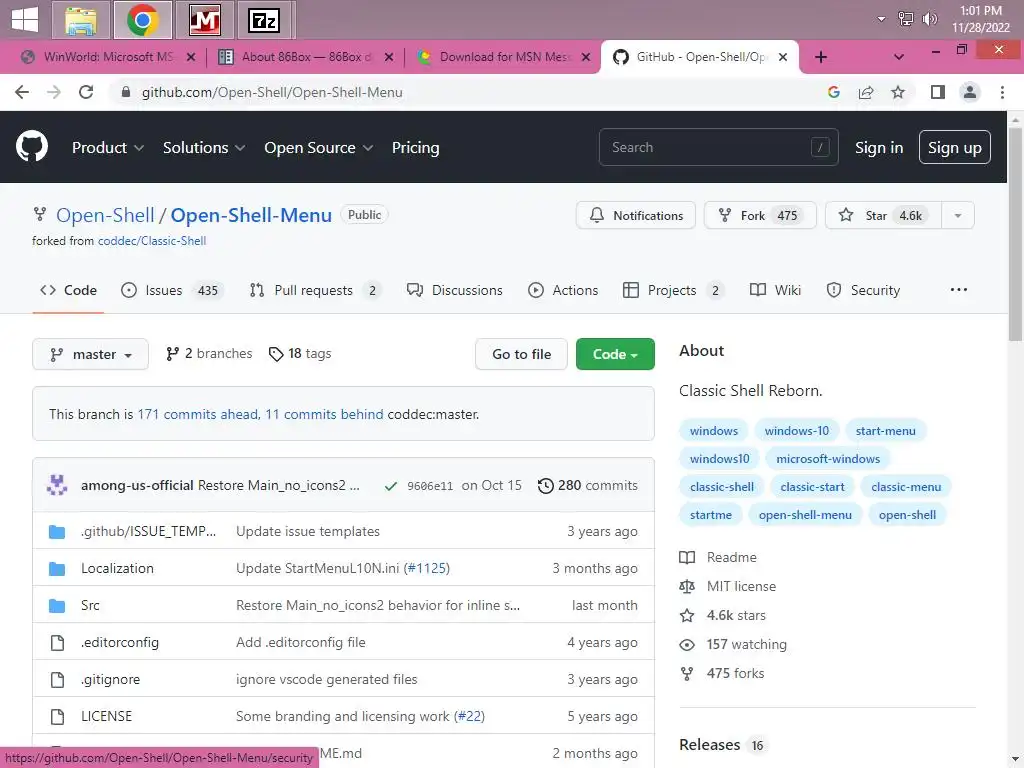The width and height of the screenshot is (1024, 768).
Task: Open Malwarebytes taskbar icon
Action: (x=204, y=20)
